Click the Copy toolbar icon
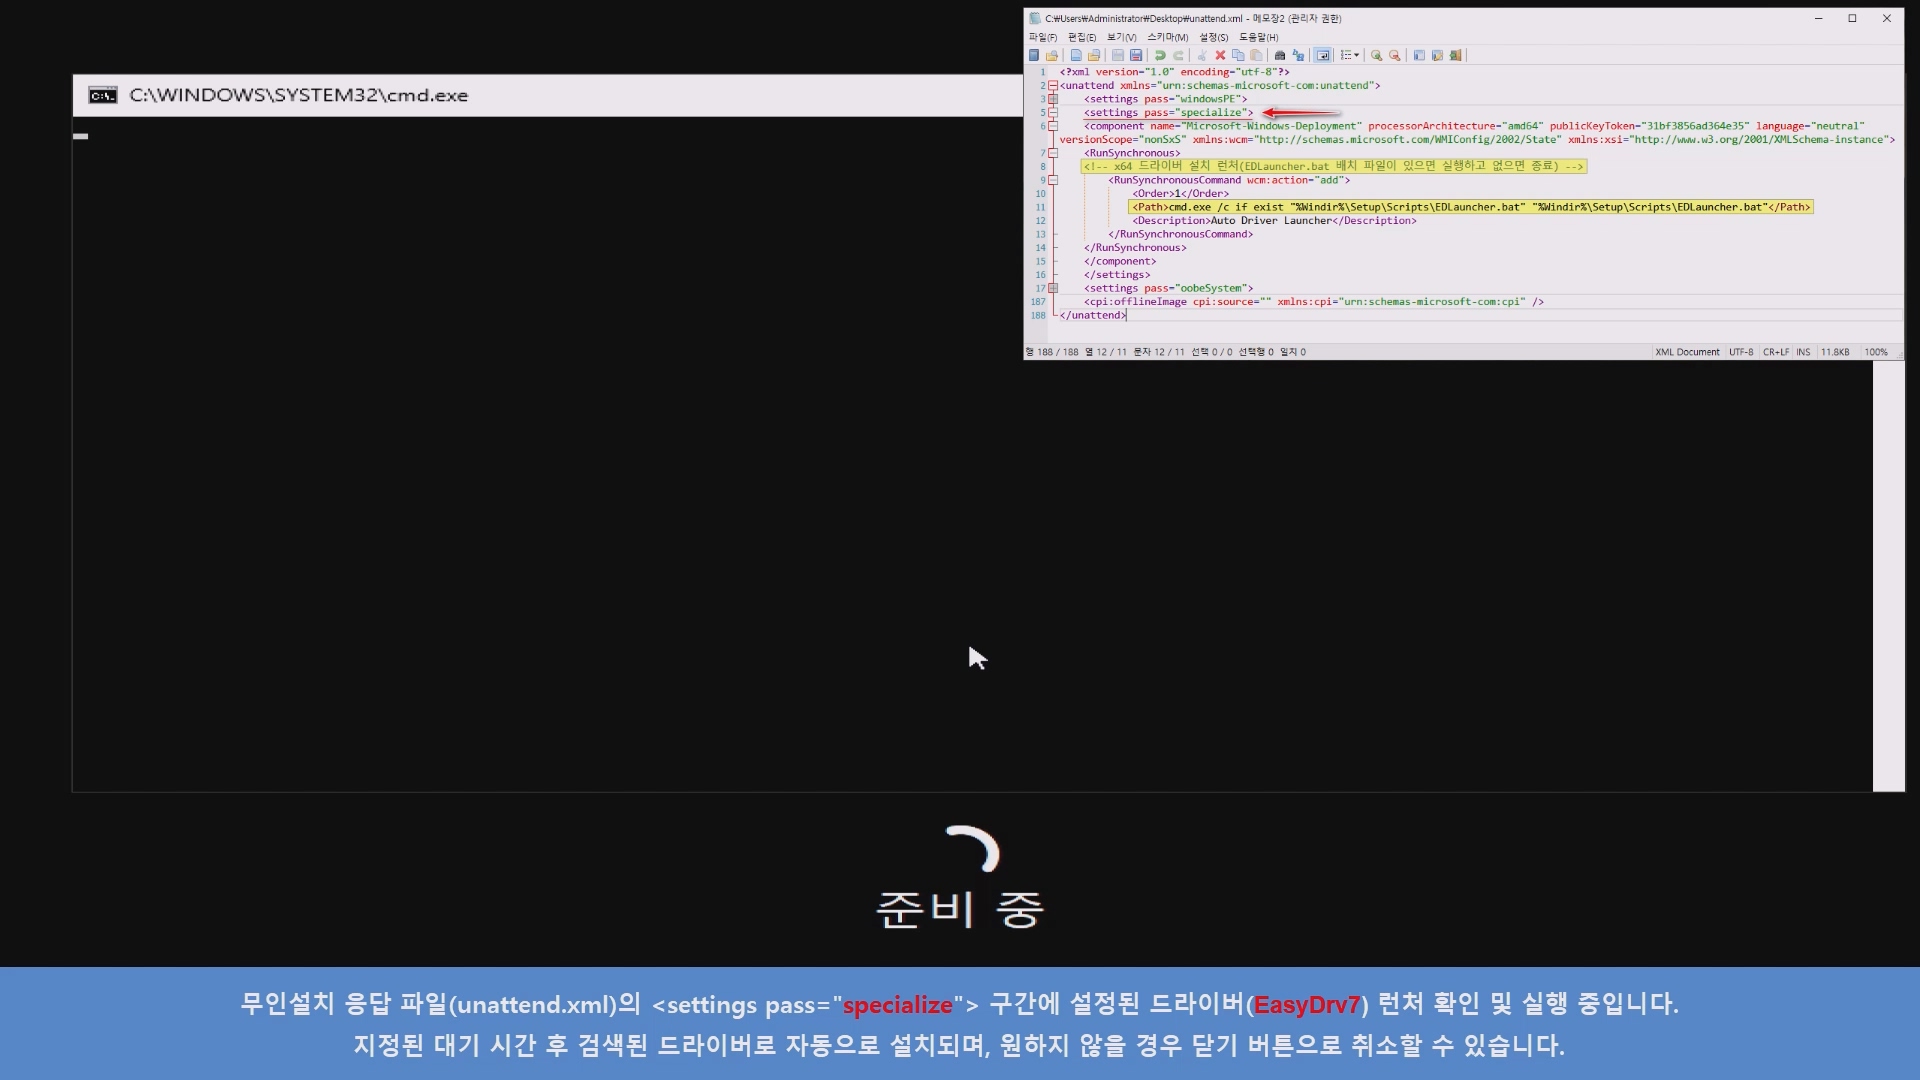The width and height of the screenshot is (1920, 1080). click(1238, 55)
